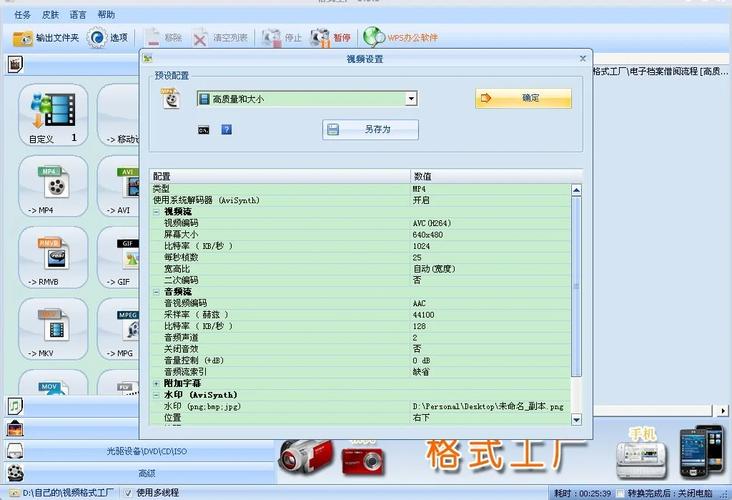Image resolution: width=732 pixels, height=500 pixels.
Task: Collapse the 水印 (AviSynth) section
Action: click(156, 395)
